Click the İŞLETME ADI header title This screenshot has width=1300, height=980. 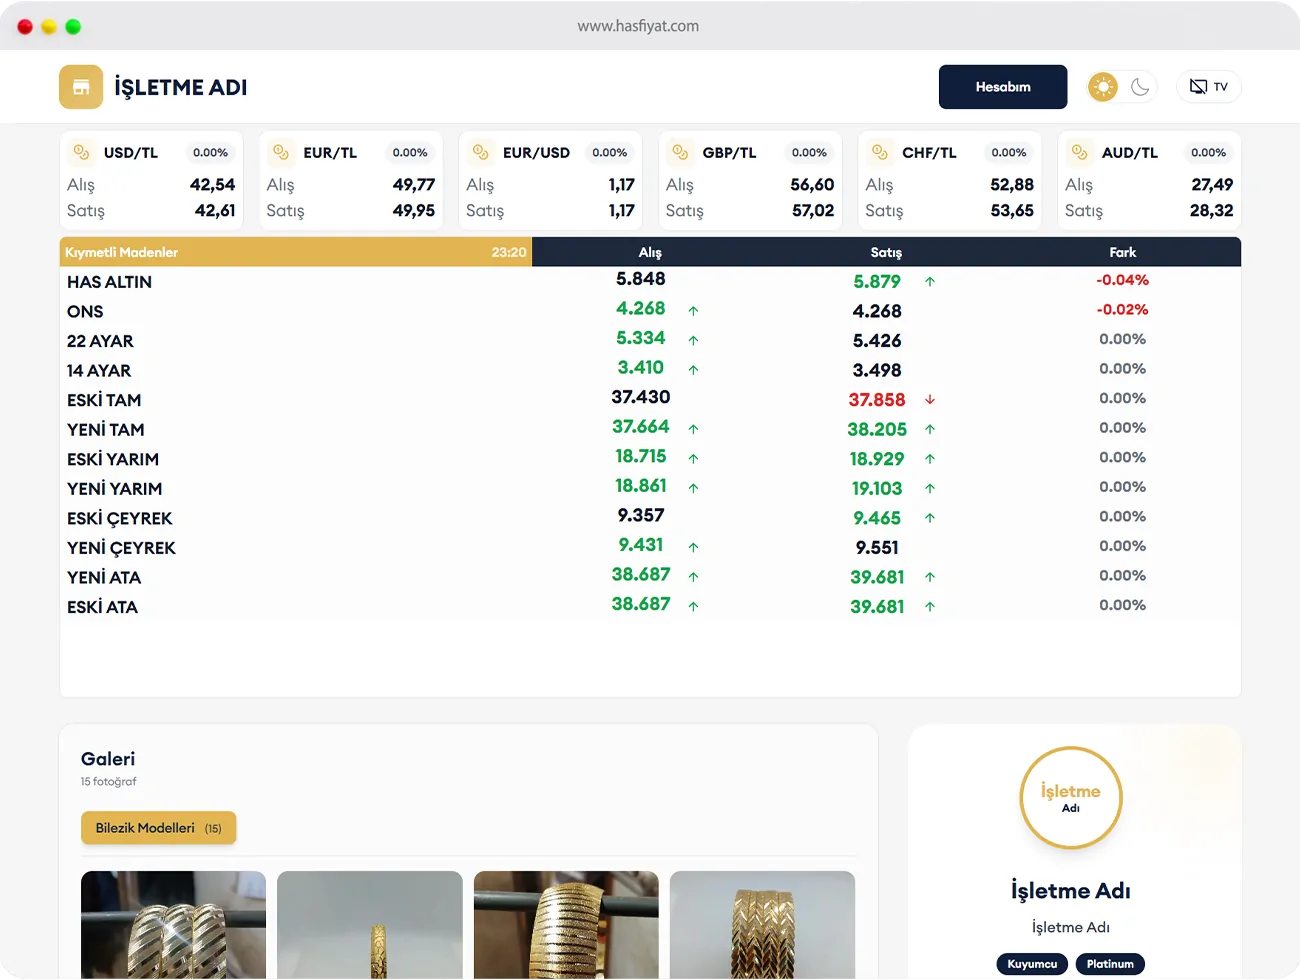(181, 87)
